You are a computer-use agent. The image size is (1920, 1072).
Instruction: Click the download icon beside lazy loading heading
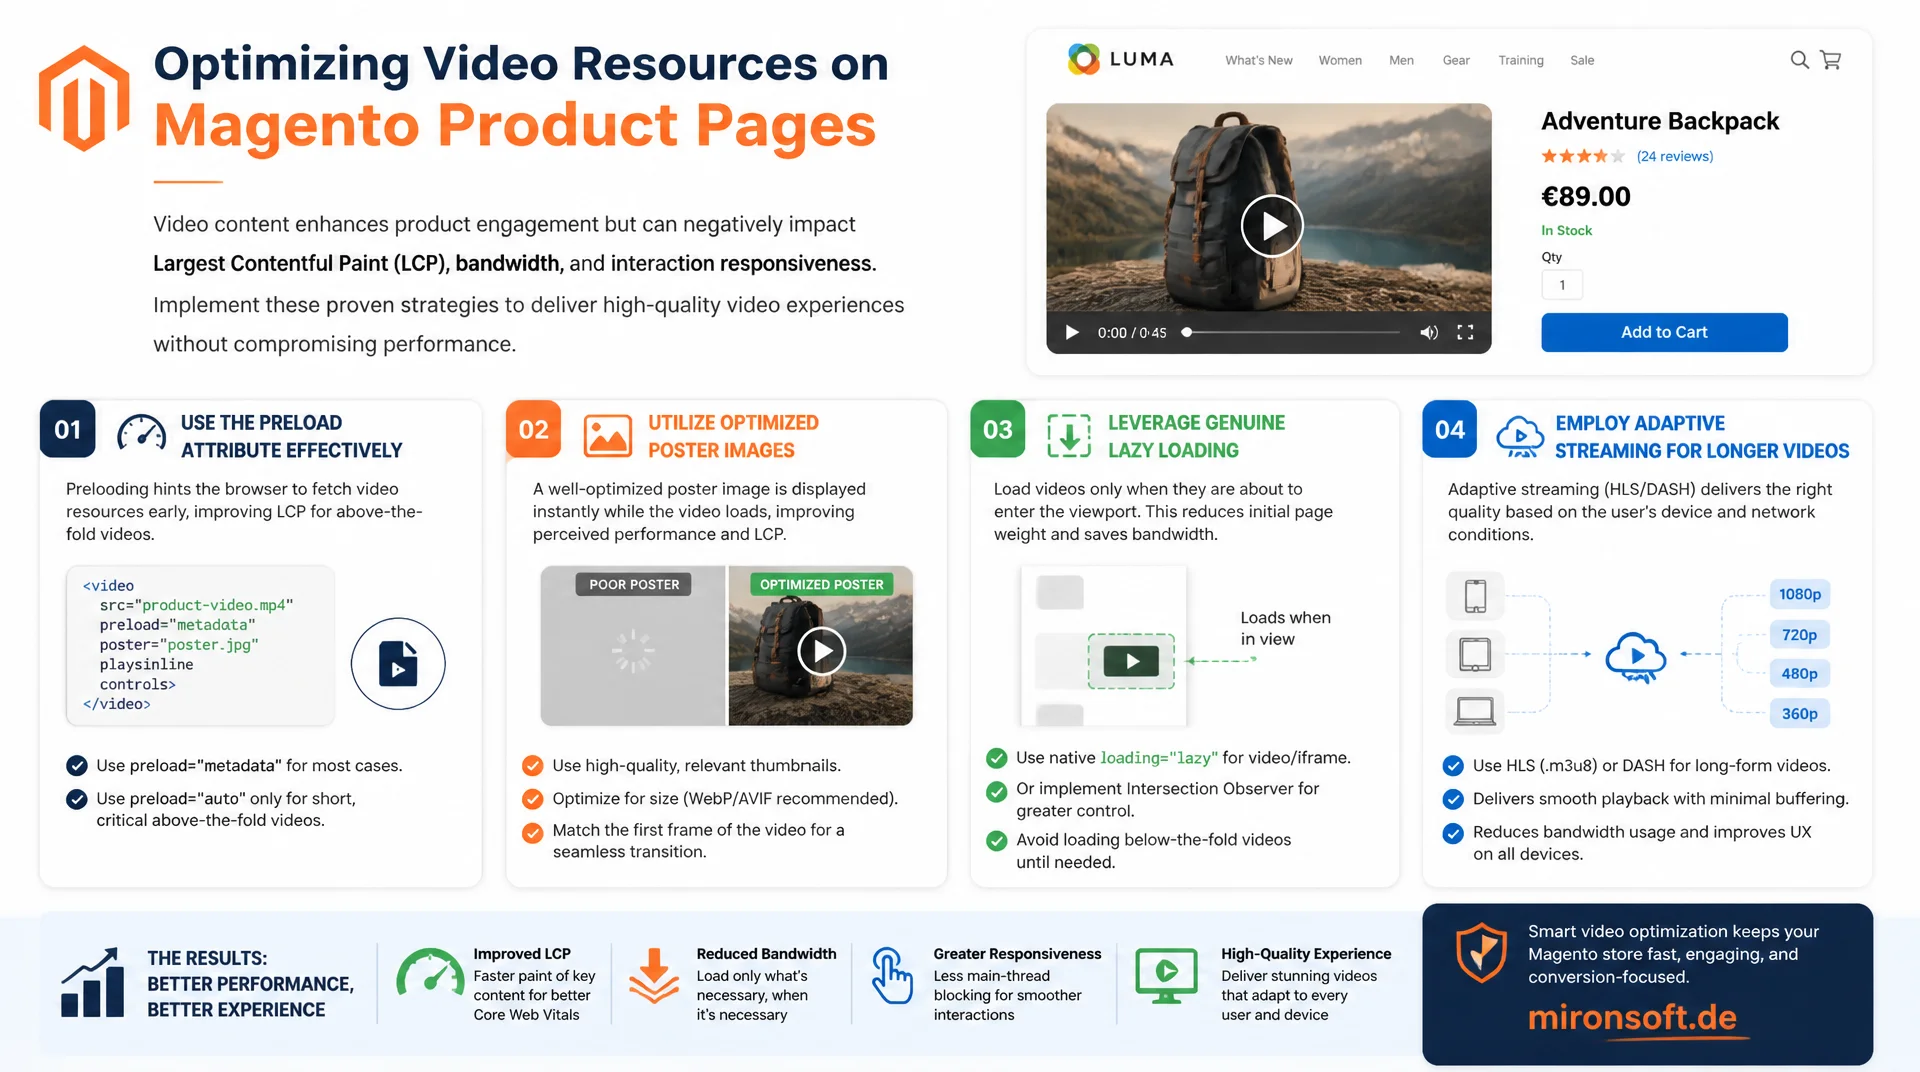[x=1069, y=436]
